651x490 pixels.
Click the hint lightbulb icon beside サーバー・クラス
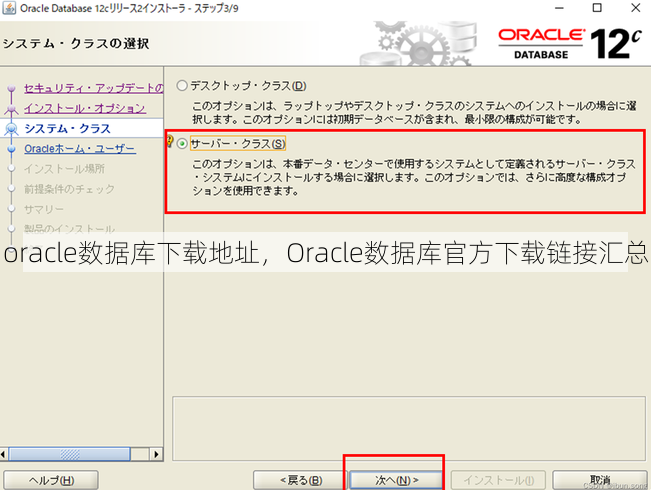[169, 140]
